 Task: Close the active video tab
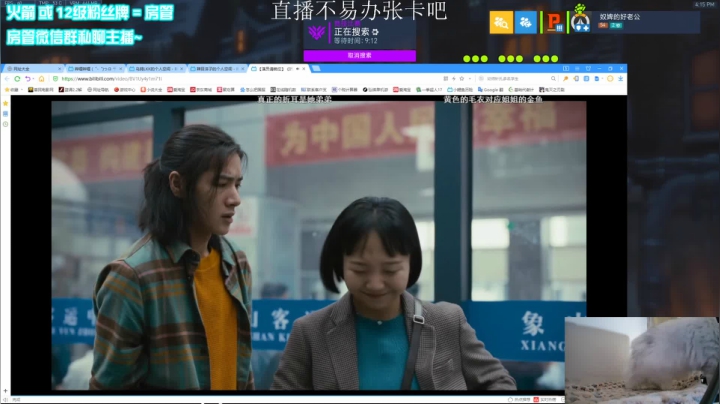304,69
